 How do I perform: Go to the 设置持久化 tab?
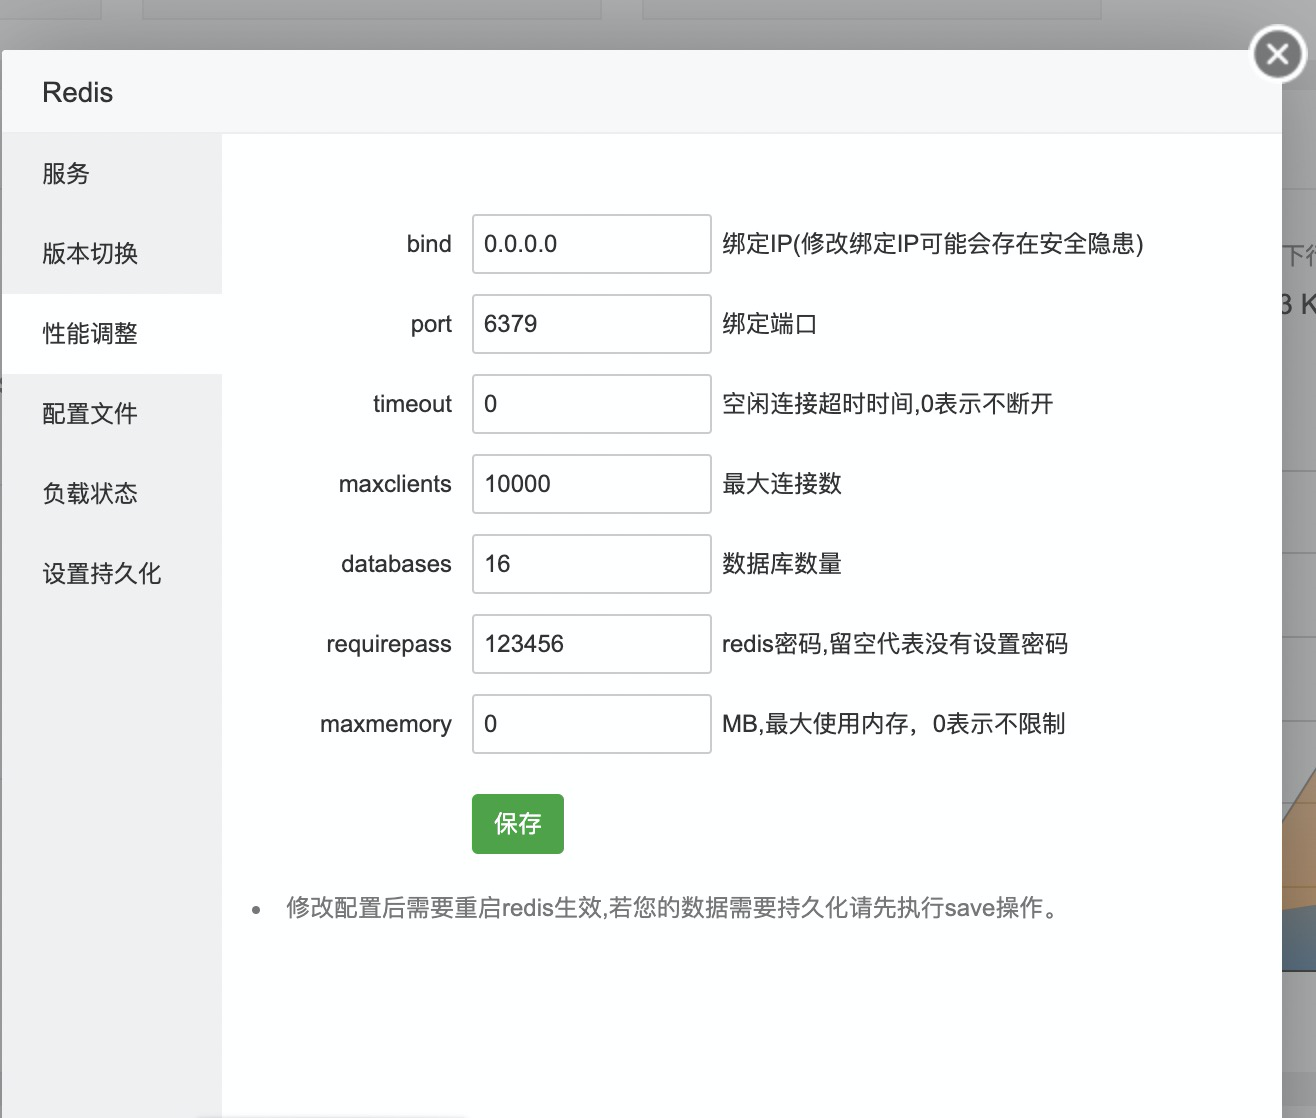tap(111, 574)
